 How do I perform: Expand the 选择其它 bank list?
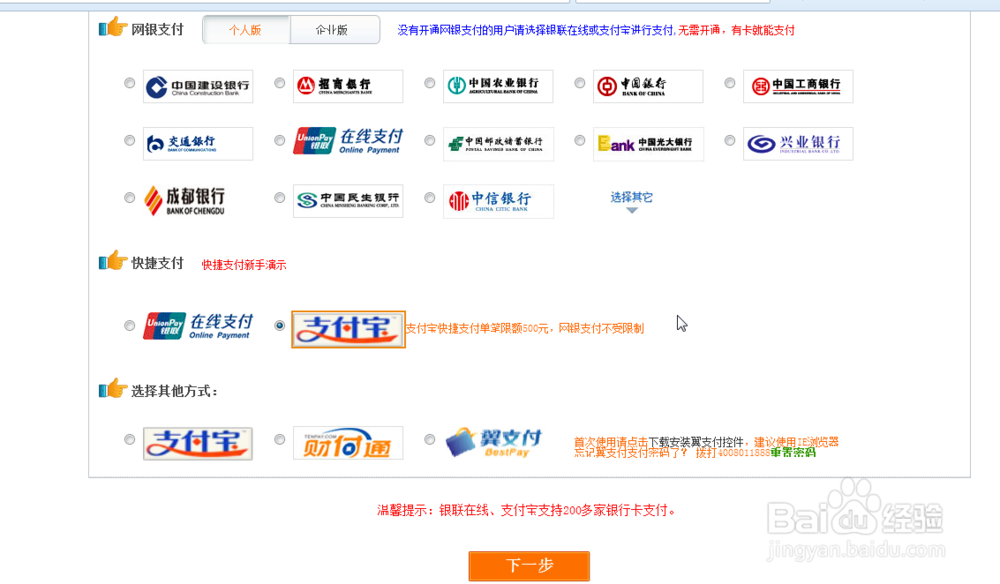point(631,201)
